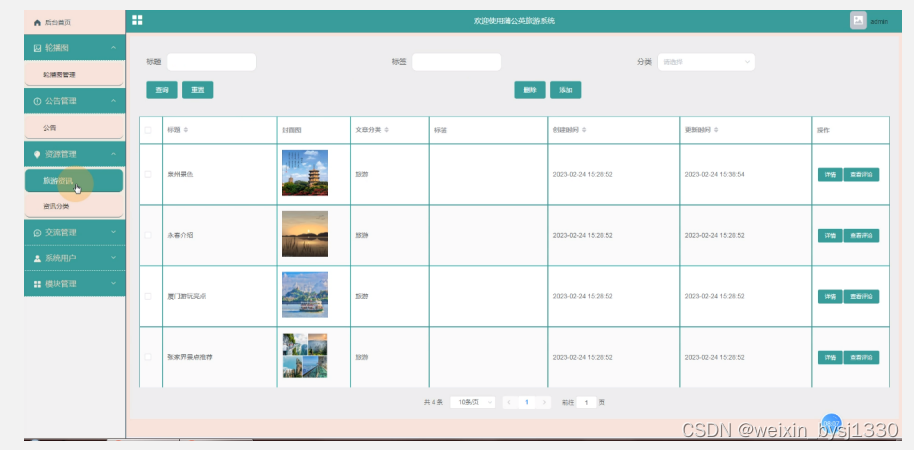Image resolution: width=914 pixels, height=450 pixels.
Task: Focus the 标题 search input field
Action: pyautogui.click(x=212, y=62)
